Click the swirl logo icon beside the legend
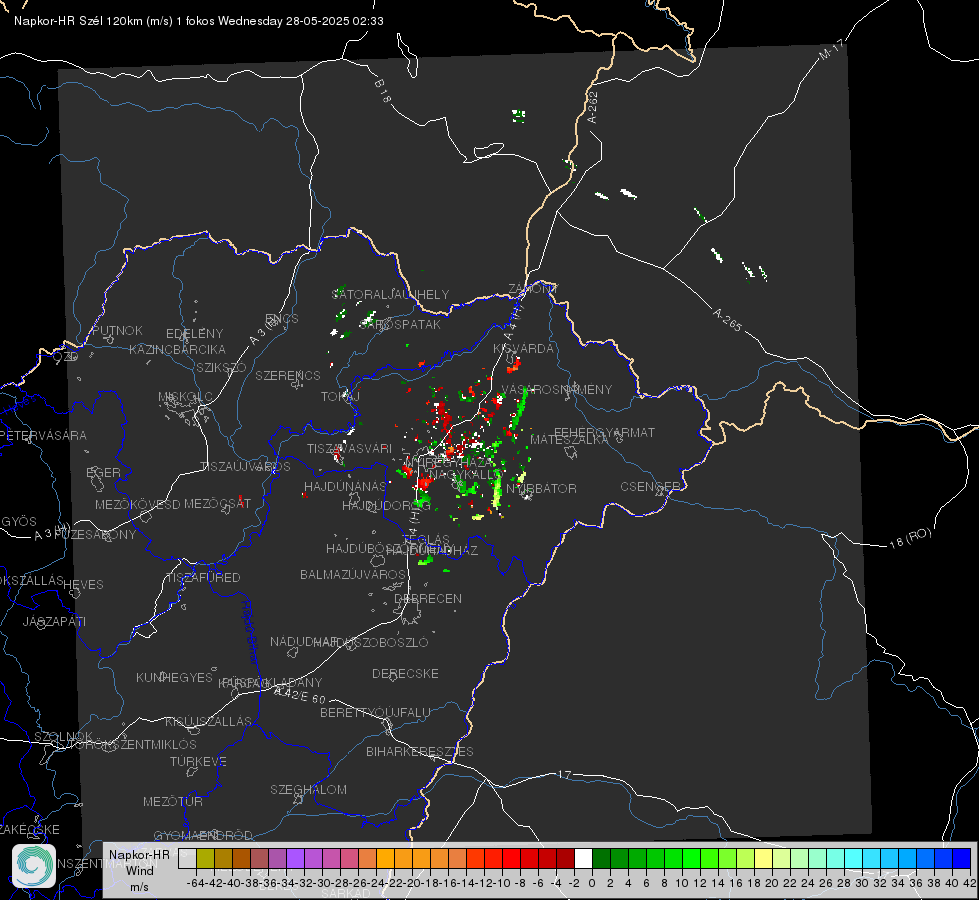979x900 pixels. [x=34, y=866]
